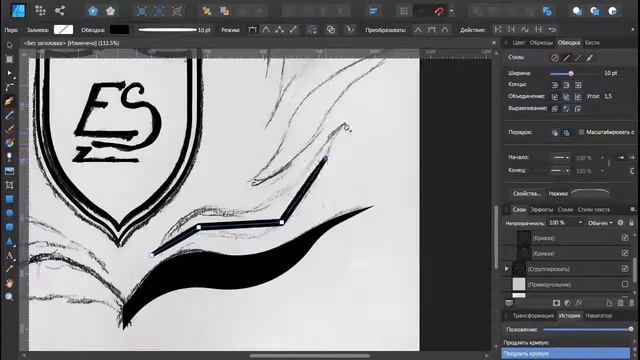Switch to Designer persona icon
This screenshot has height=360, width=640.
coord(18,11)
